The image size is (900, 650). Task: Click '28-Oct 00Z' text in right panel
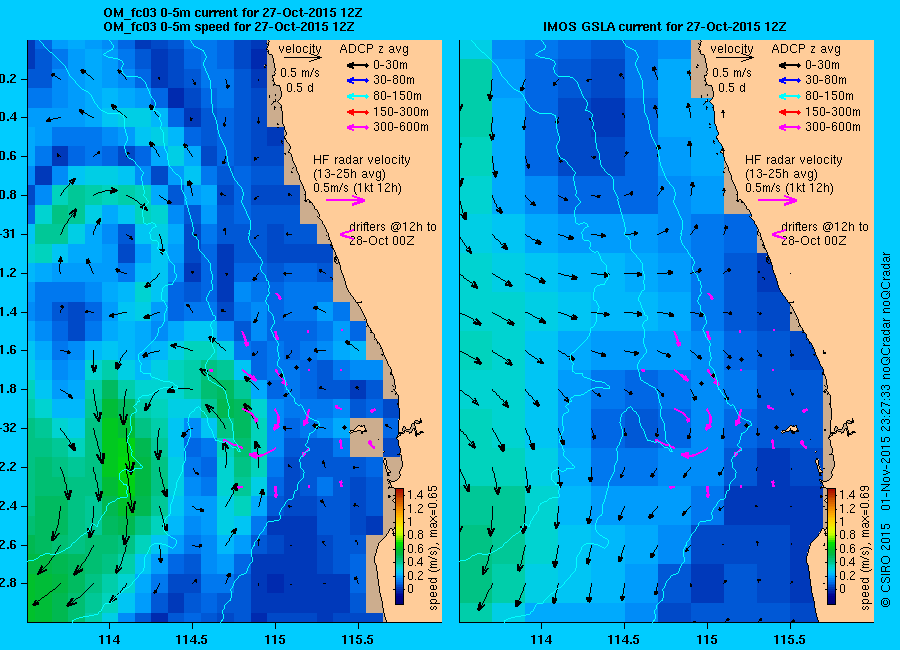pos(814,241)
